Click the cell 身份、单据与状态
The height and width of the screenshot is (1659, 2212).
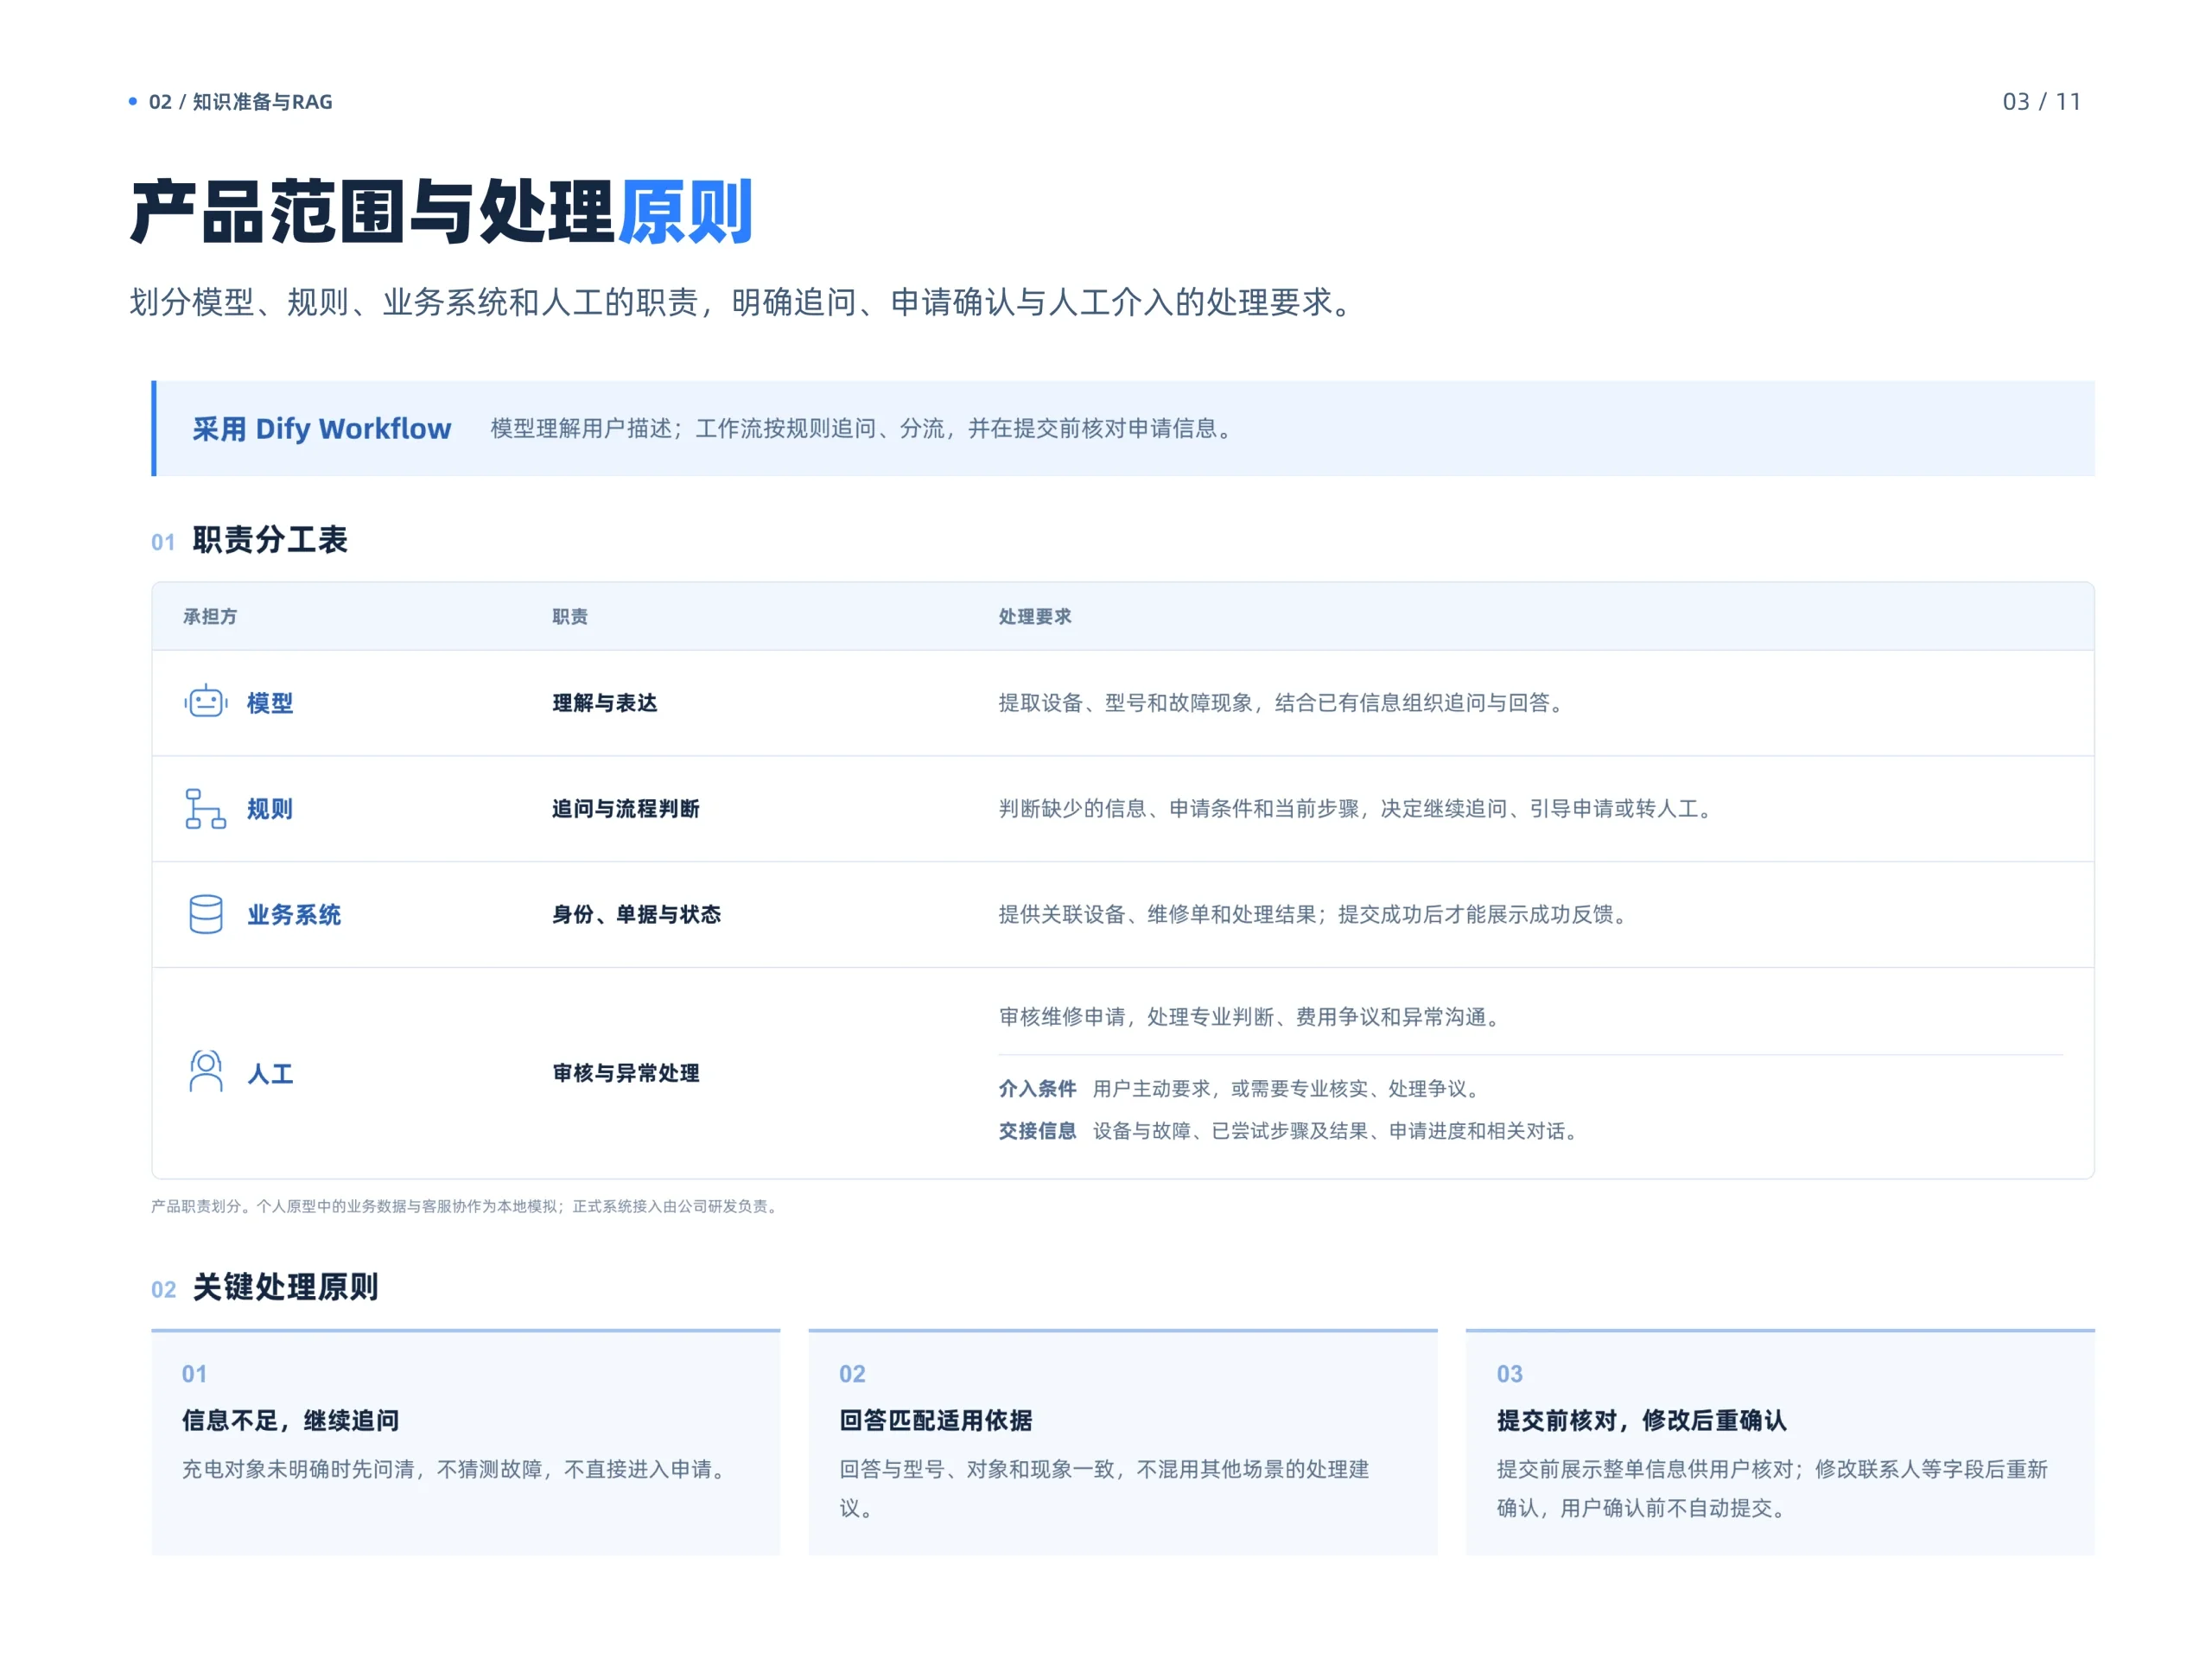[x=637, y=915]
